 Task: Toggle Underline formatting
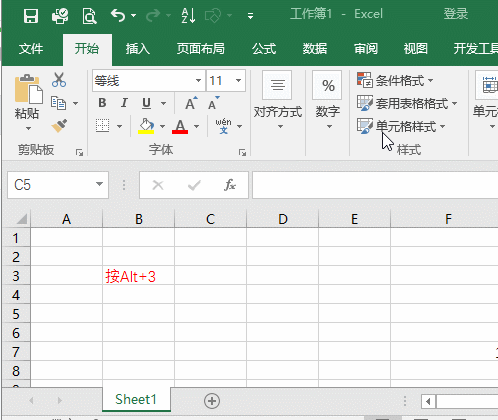coord(146,103)
